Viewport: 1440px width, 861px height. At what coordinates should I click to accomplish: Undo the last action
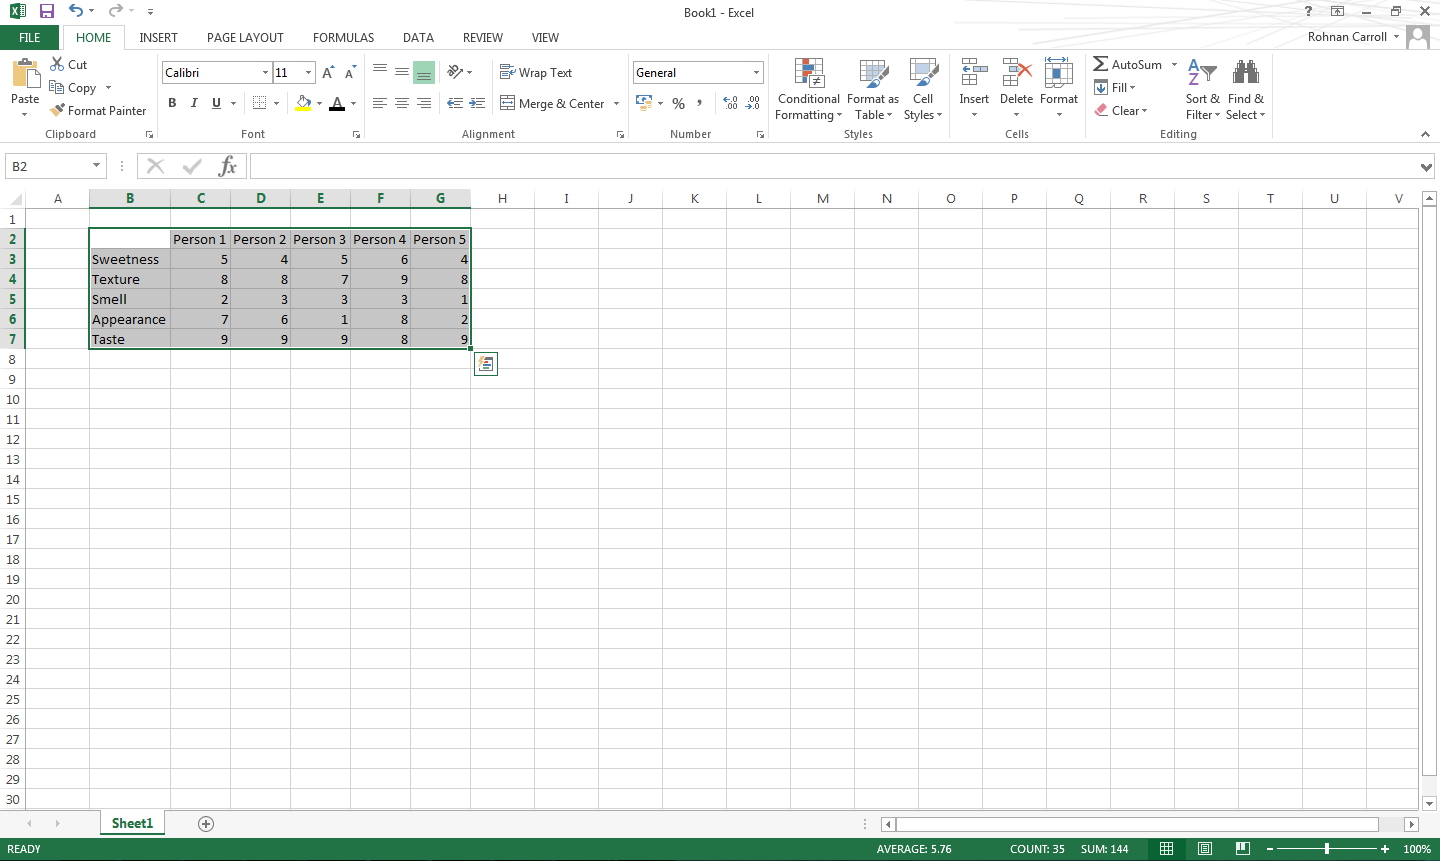[x=76, y=11]
